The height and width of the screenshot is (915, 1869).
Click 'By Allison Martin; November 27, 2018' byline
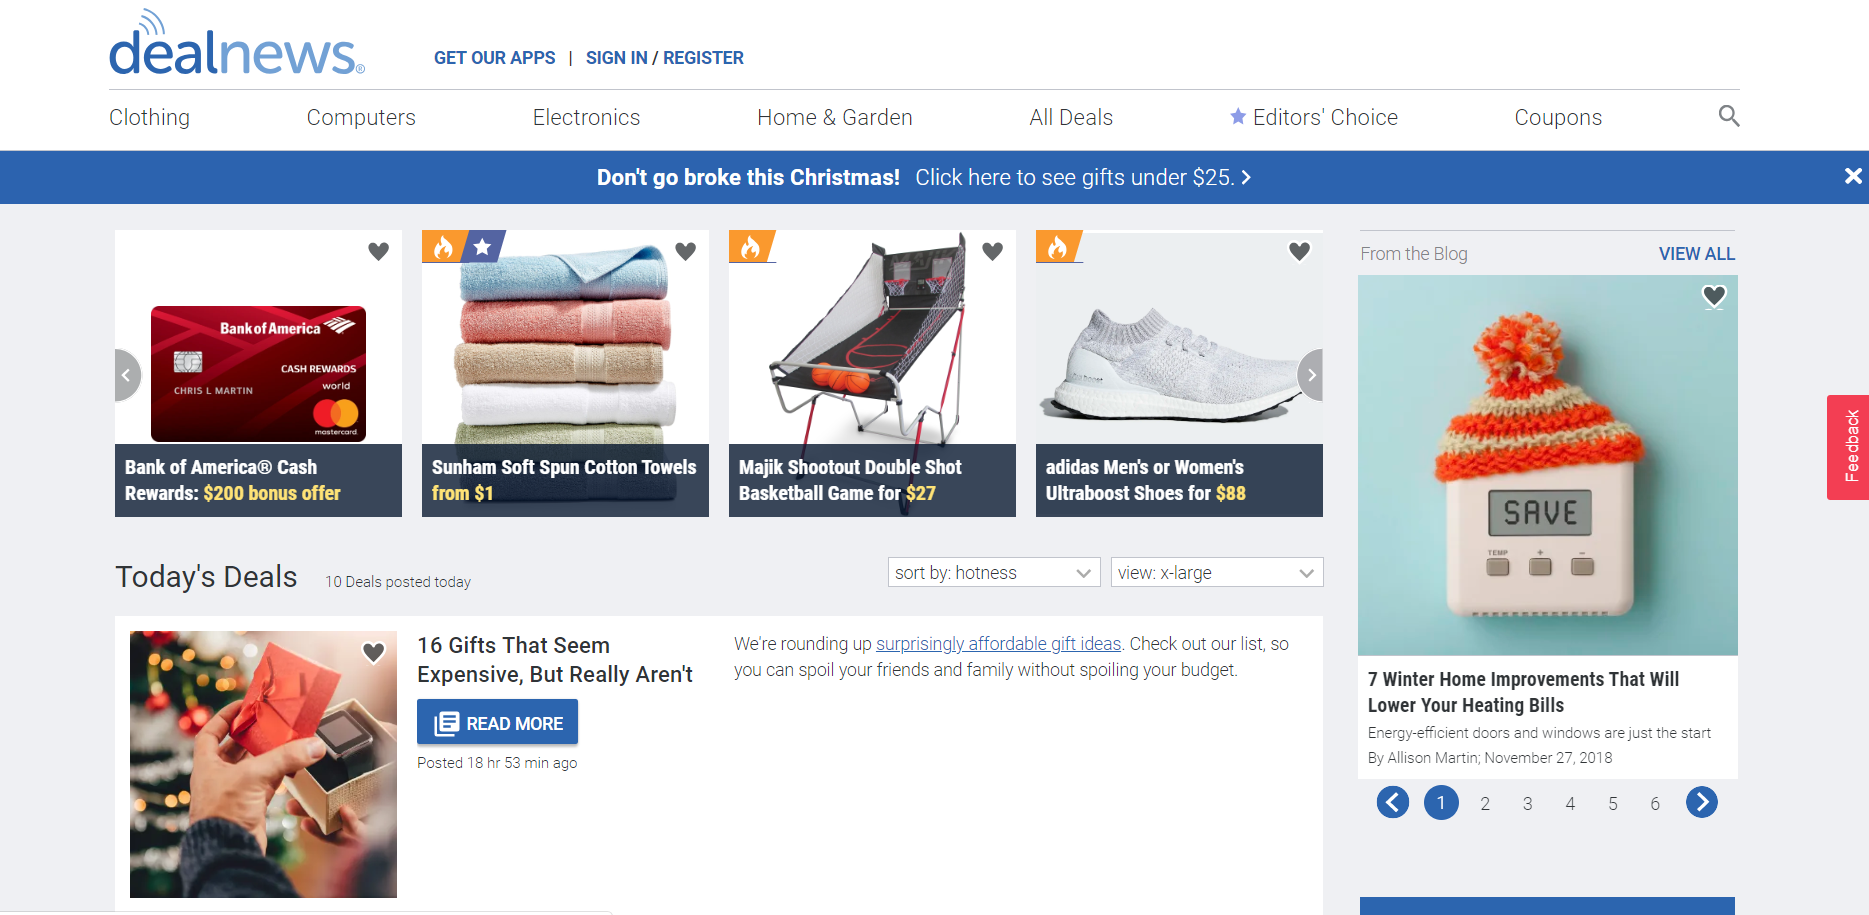(1490, 758)
